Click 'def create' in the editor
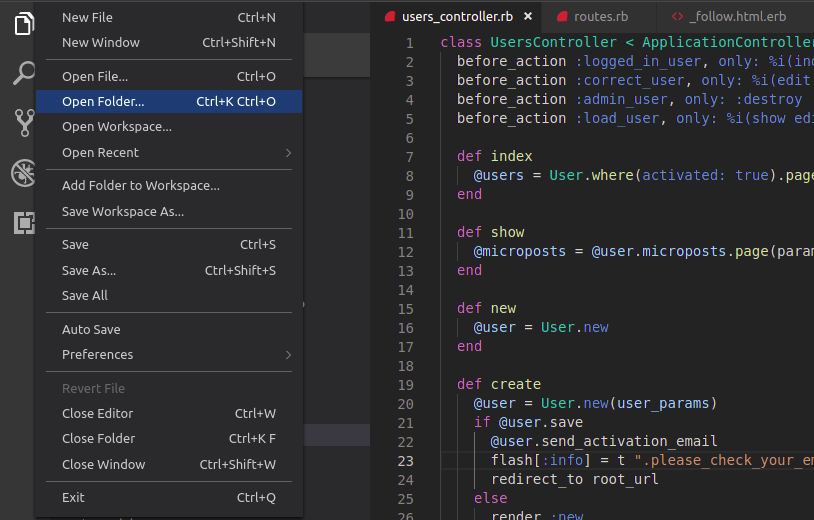Screen dimensions: 814x520 [x=499, y=384]
